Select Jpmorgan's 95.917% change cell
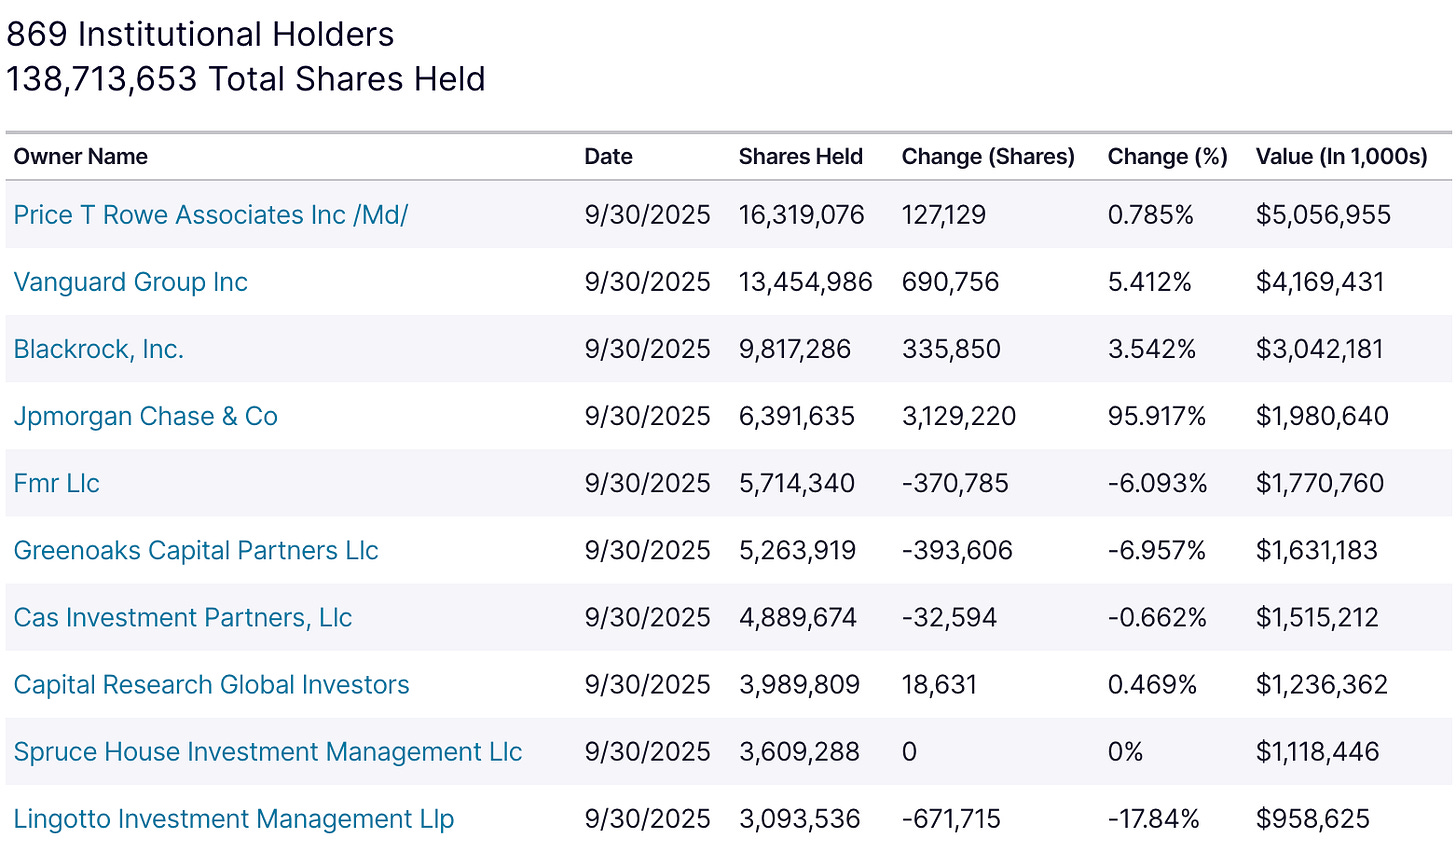Screen dimensions: 1456x867 point(1156,416)
